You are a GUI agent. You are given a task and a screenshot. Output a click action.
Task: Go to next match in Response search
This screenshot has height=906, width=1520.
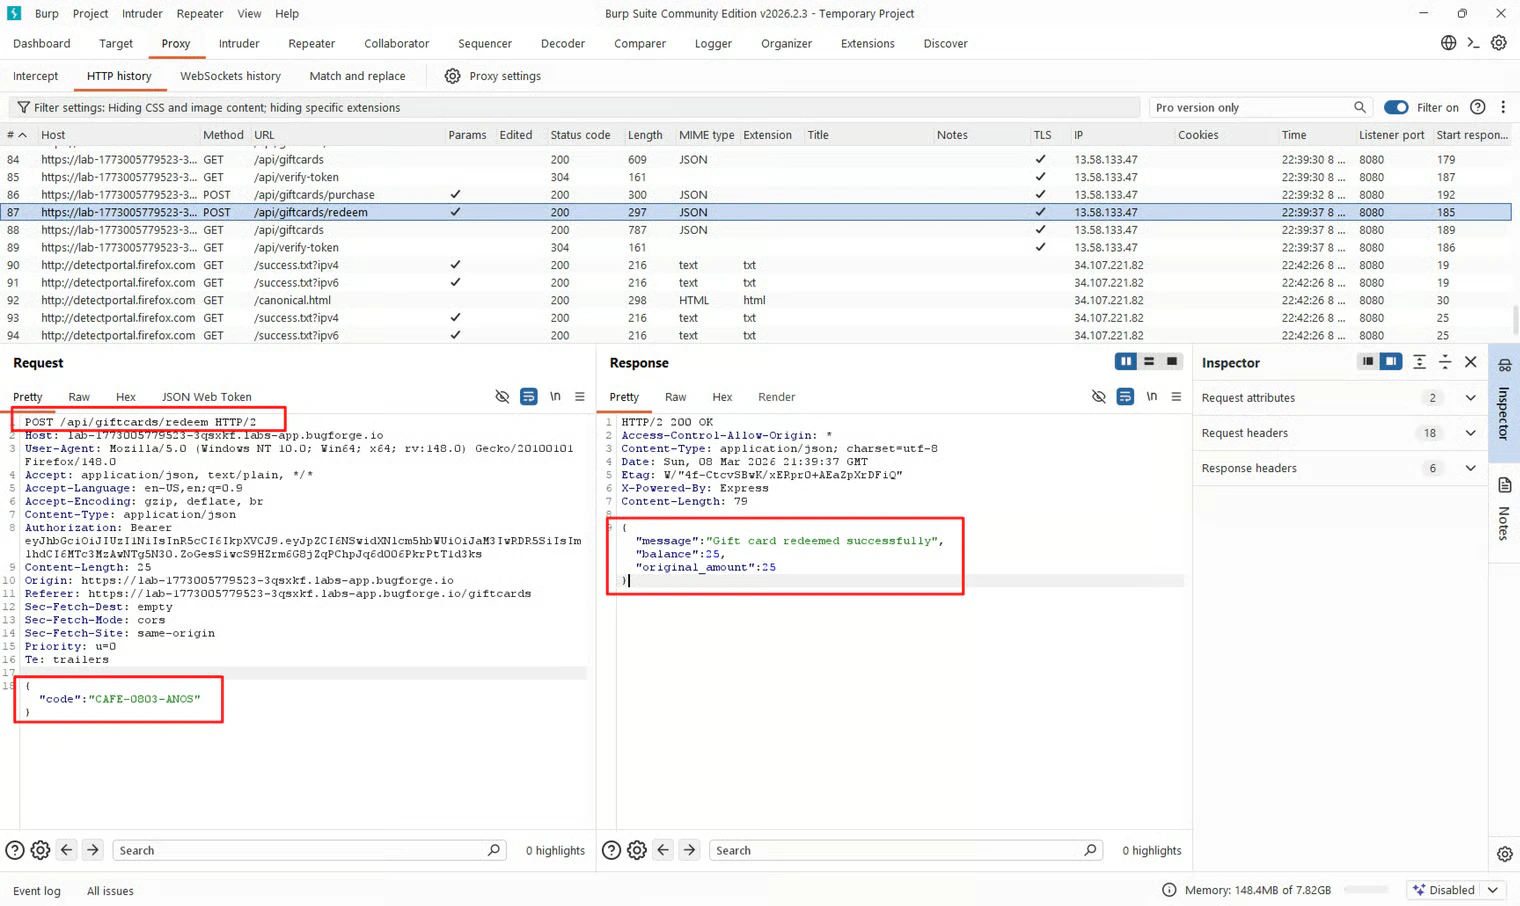tap(689, 850)
